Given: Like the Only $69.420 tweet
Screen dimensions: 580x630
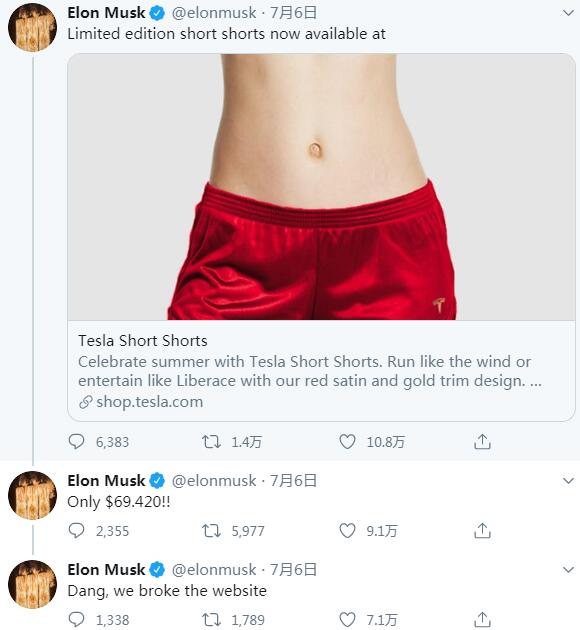Looking at the screenshot, I should pos(347,531).
